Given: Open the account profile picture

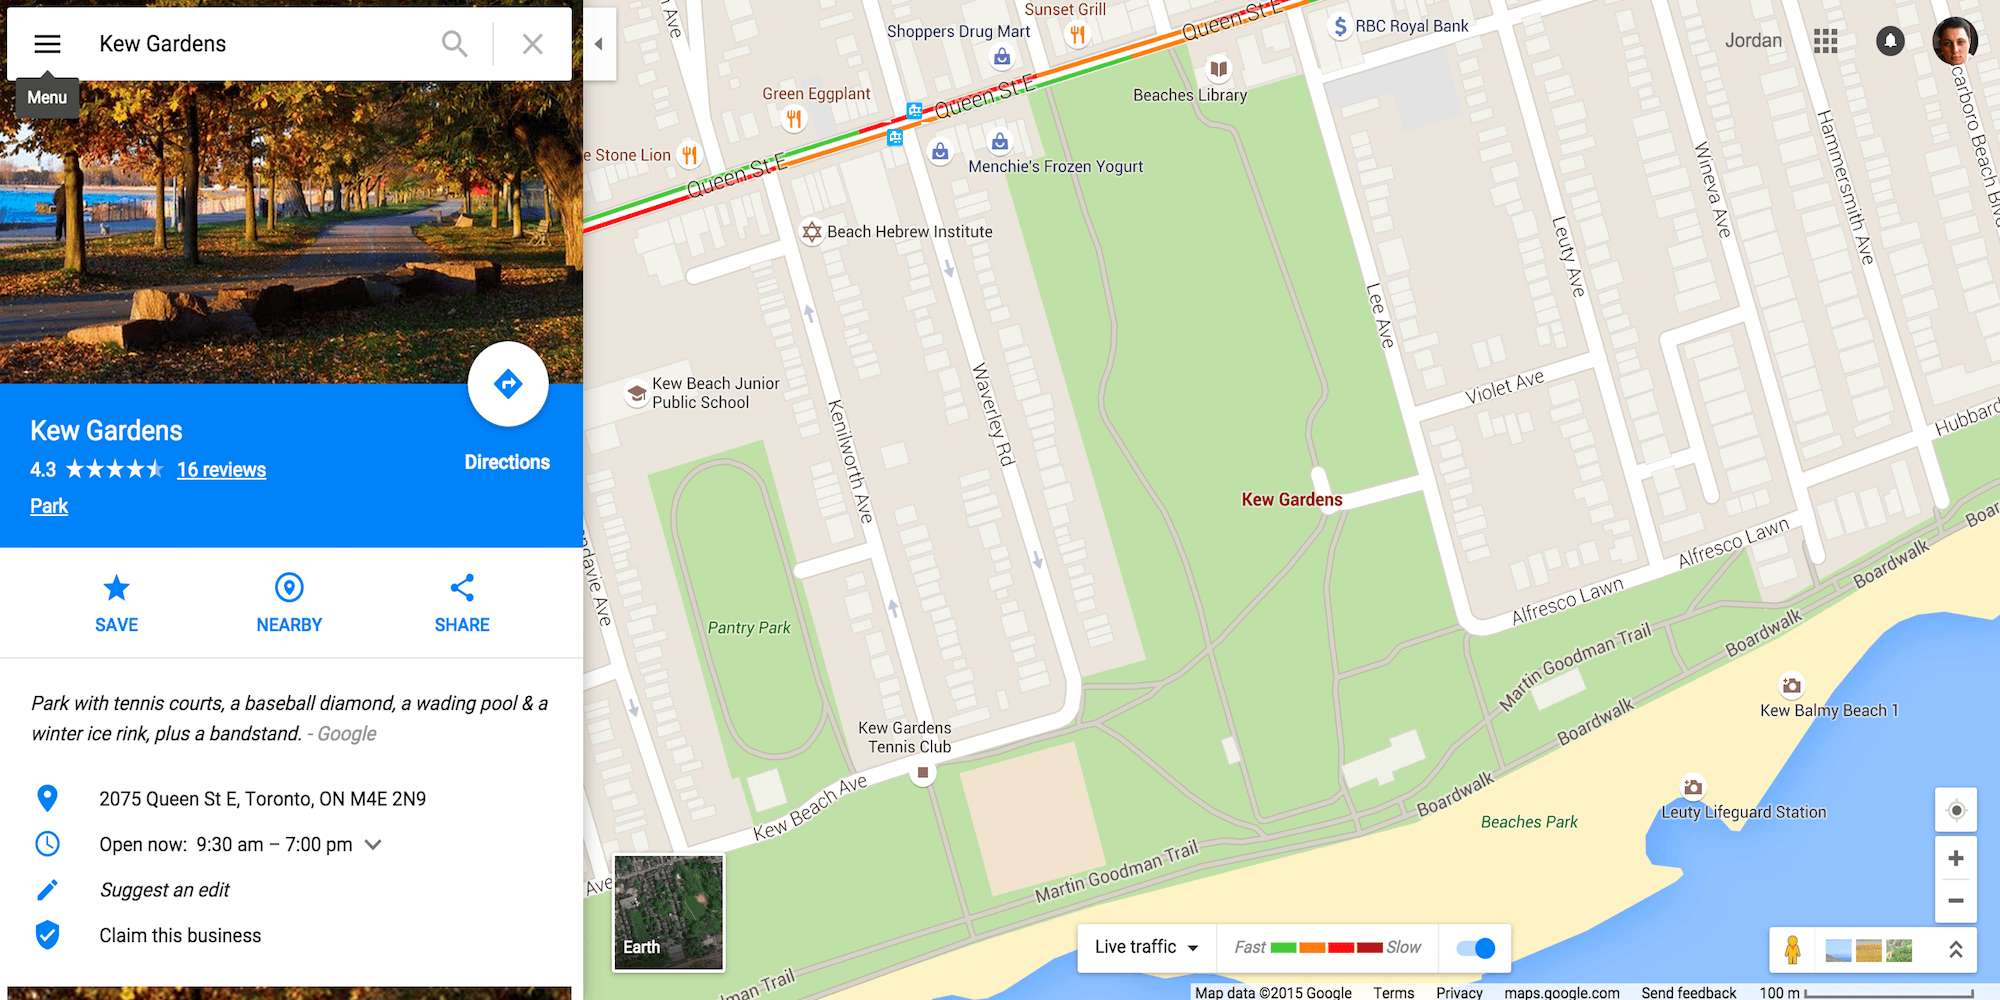Looking at the screenshot, I should click(x=1955, y=41).
